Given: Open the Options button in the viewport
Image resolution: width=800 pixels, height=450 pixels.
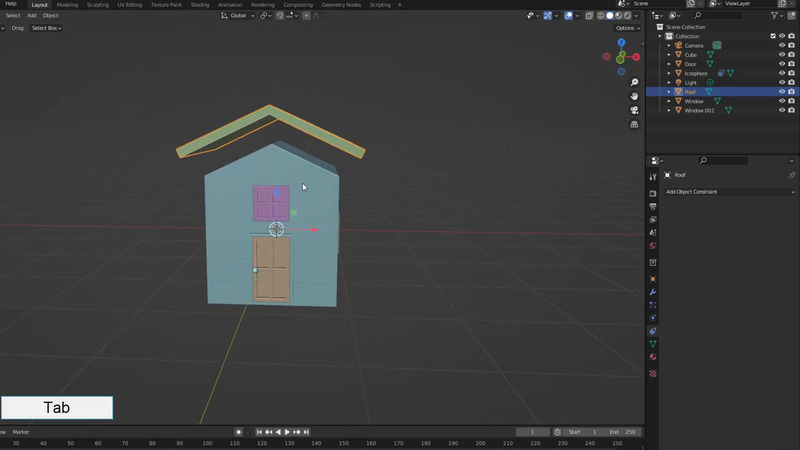Looking at the screenshot, I should [625, 28].
